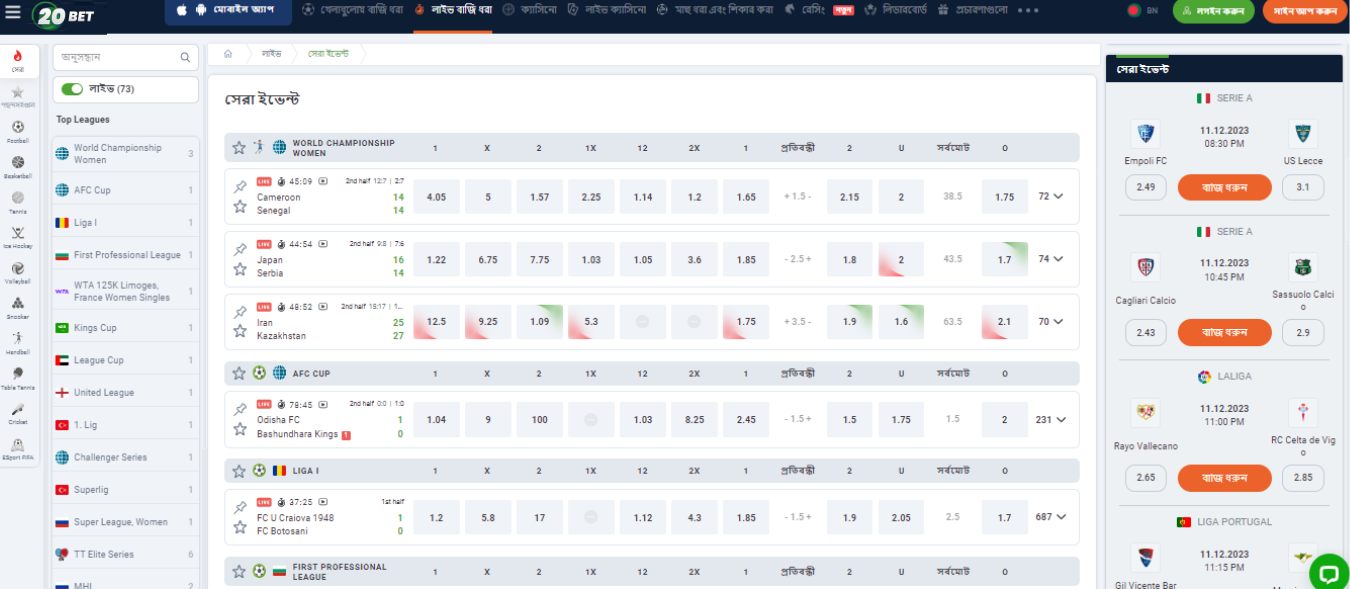The width and height of the screenshot is (1350, 589).
Task: Open the three-dot more menu in top navigation
Action: [1028, 10]
